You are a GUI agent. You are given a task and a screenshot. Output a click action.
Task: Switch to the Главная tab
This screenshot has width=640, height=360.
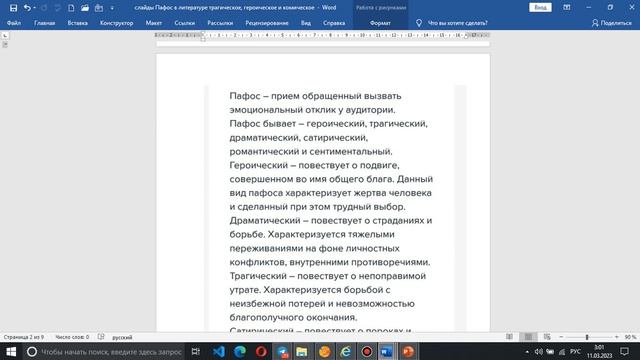(x=44, y=23)
